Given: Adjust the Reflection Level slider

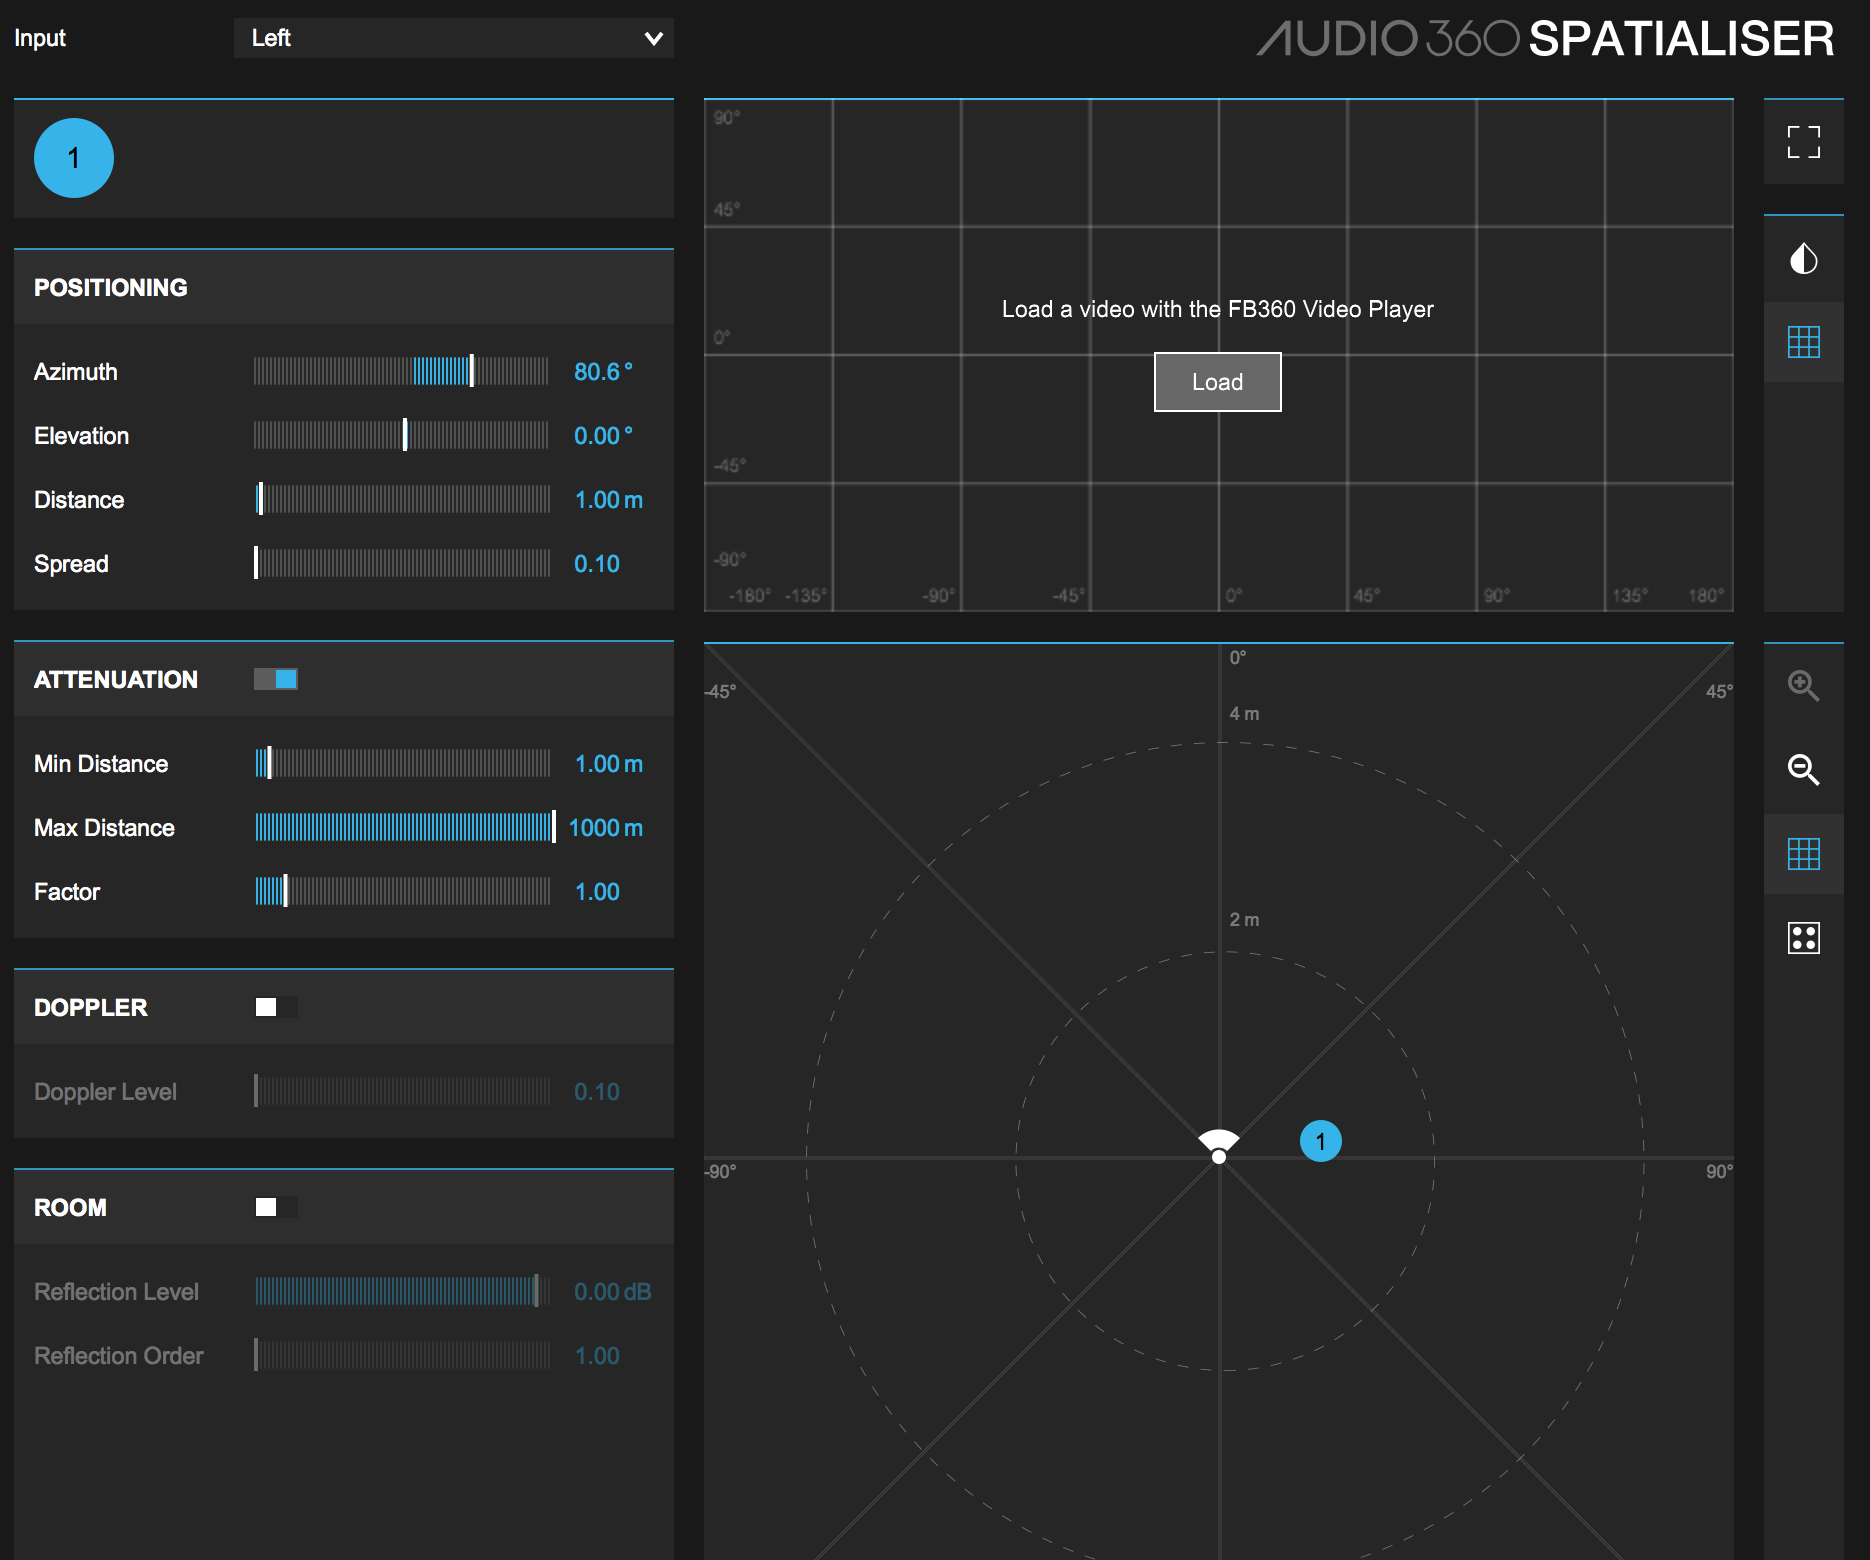Looking at the screenshot, I should 401,1291.
